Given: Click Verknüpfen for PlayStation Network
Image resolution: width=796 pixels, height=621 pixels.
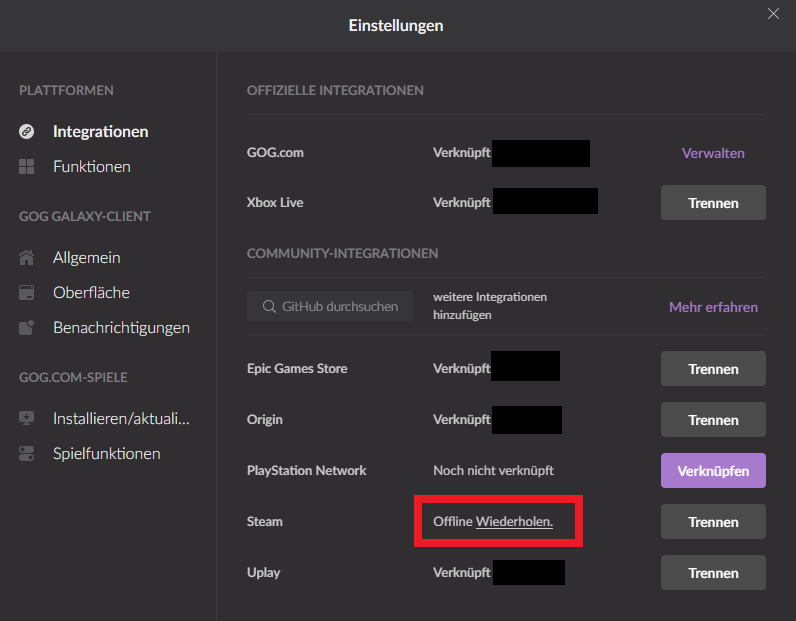Looking at the screenshot, I should [713, 471].
